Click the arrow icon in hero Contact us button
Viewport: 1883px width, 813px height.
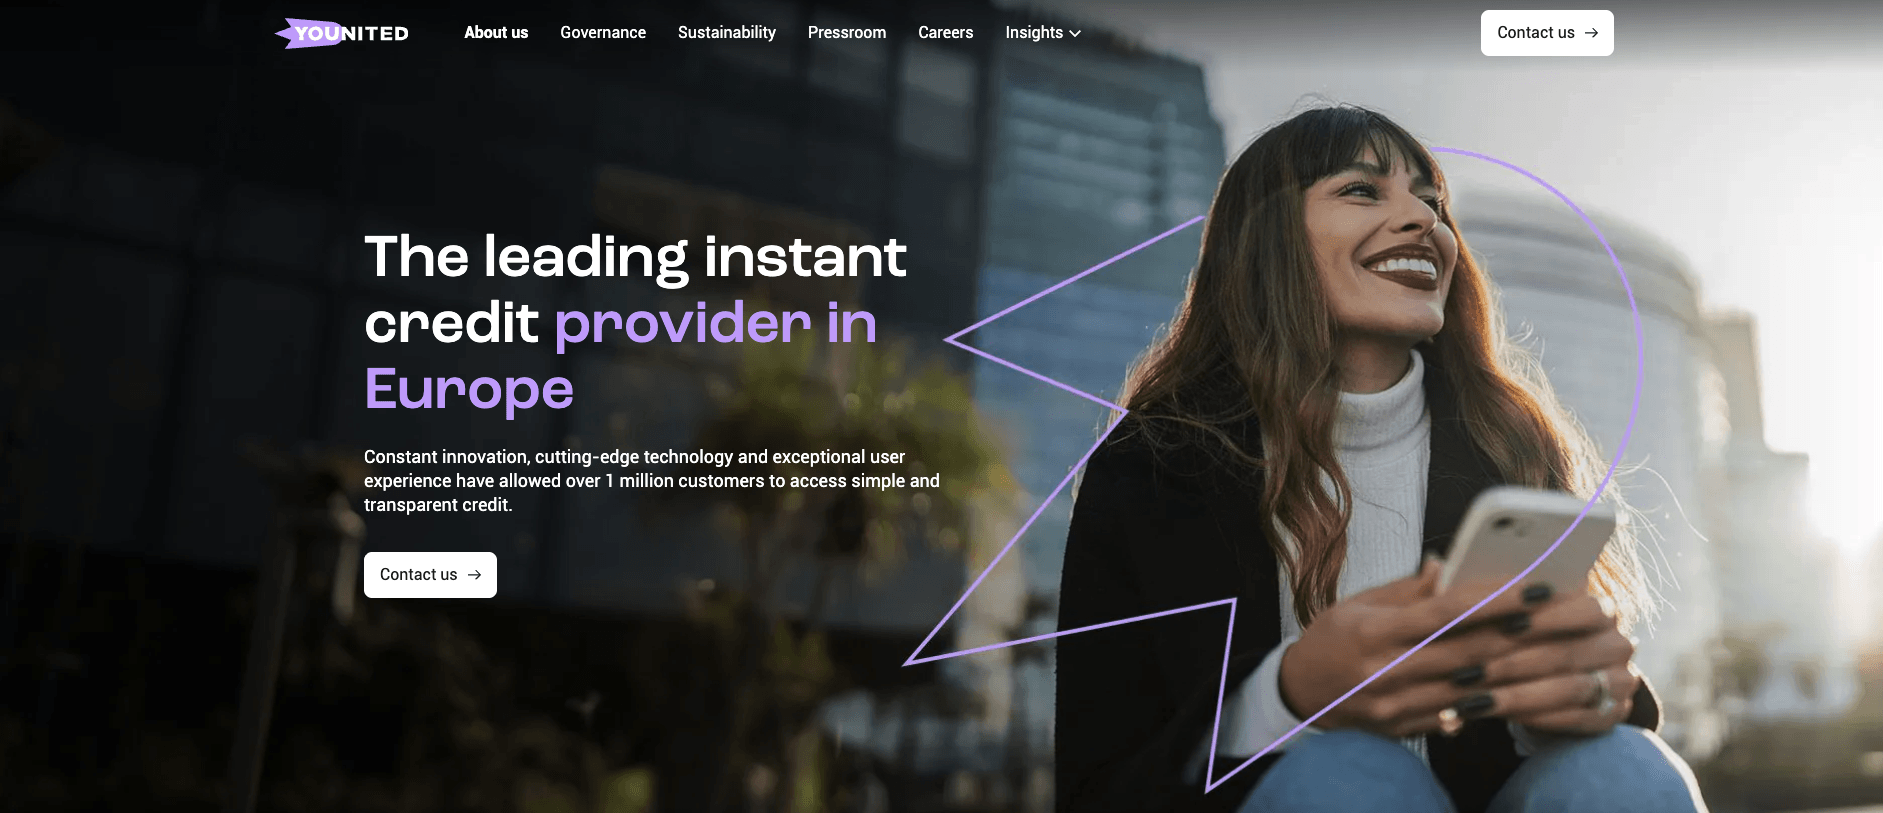pyautogui.click(x=474, y=575)
